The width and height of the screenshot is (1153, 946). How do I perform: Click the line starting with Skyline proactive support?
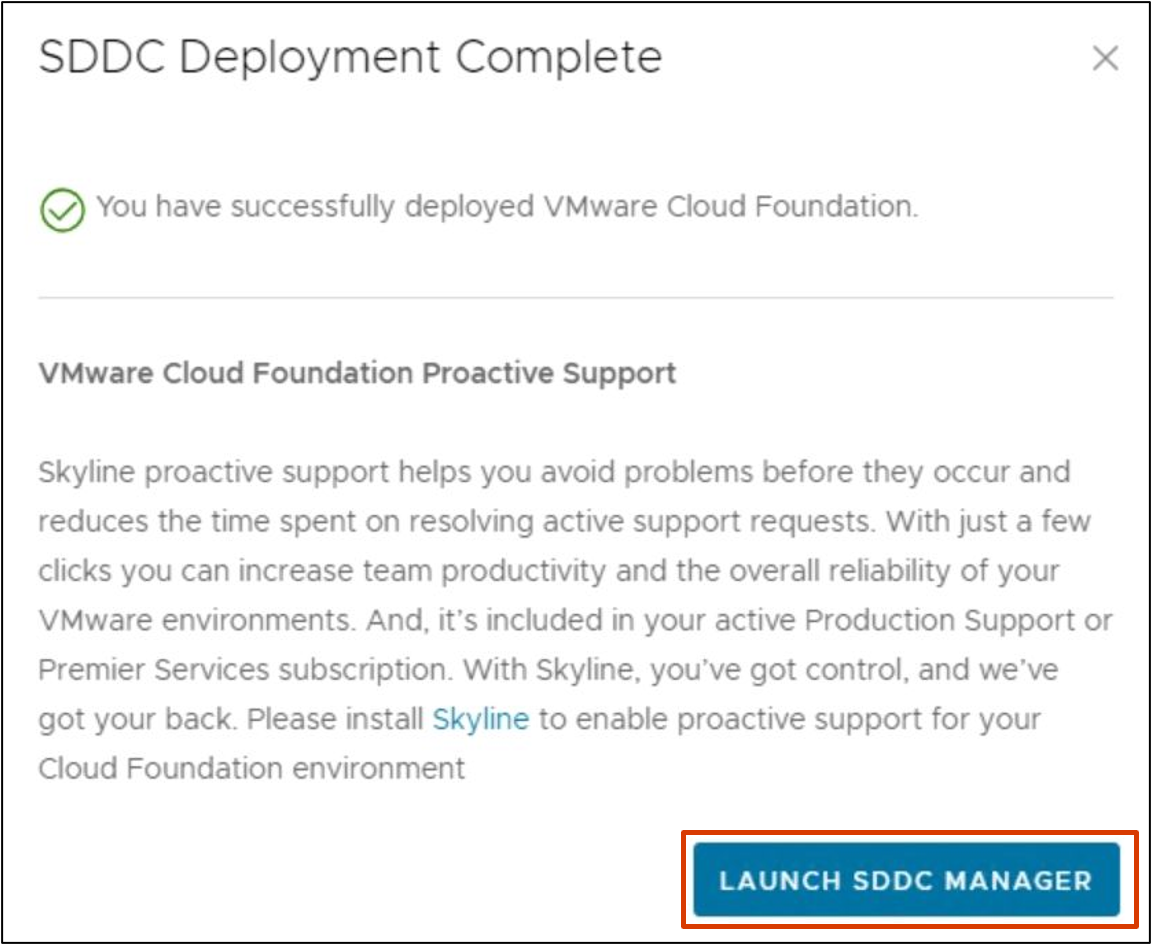[x=554, y=472]
